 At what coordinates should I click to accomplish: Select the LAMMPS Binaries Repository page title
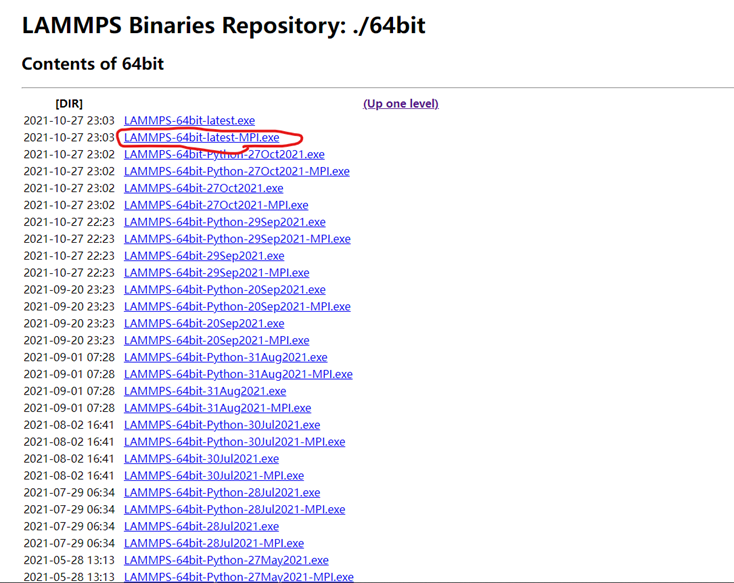[x=224, y=25]
